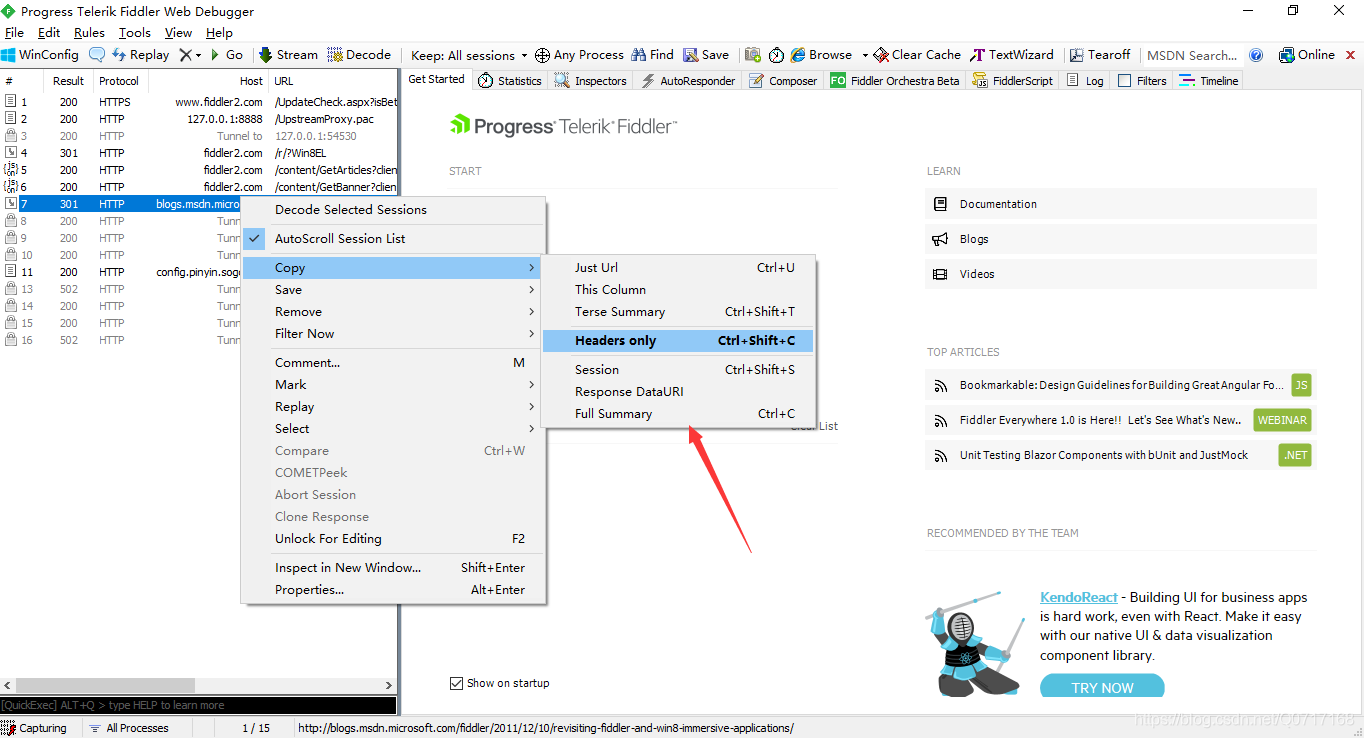Click the Save toolbar button
The width and height of the screenshot is (1364, 738).
pos(706,55)
